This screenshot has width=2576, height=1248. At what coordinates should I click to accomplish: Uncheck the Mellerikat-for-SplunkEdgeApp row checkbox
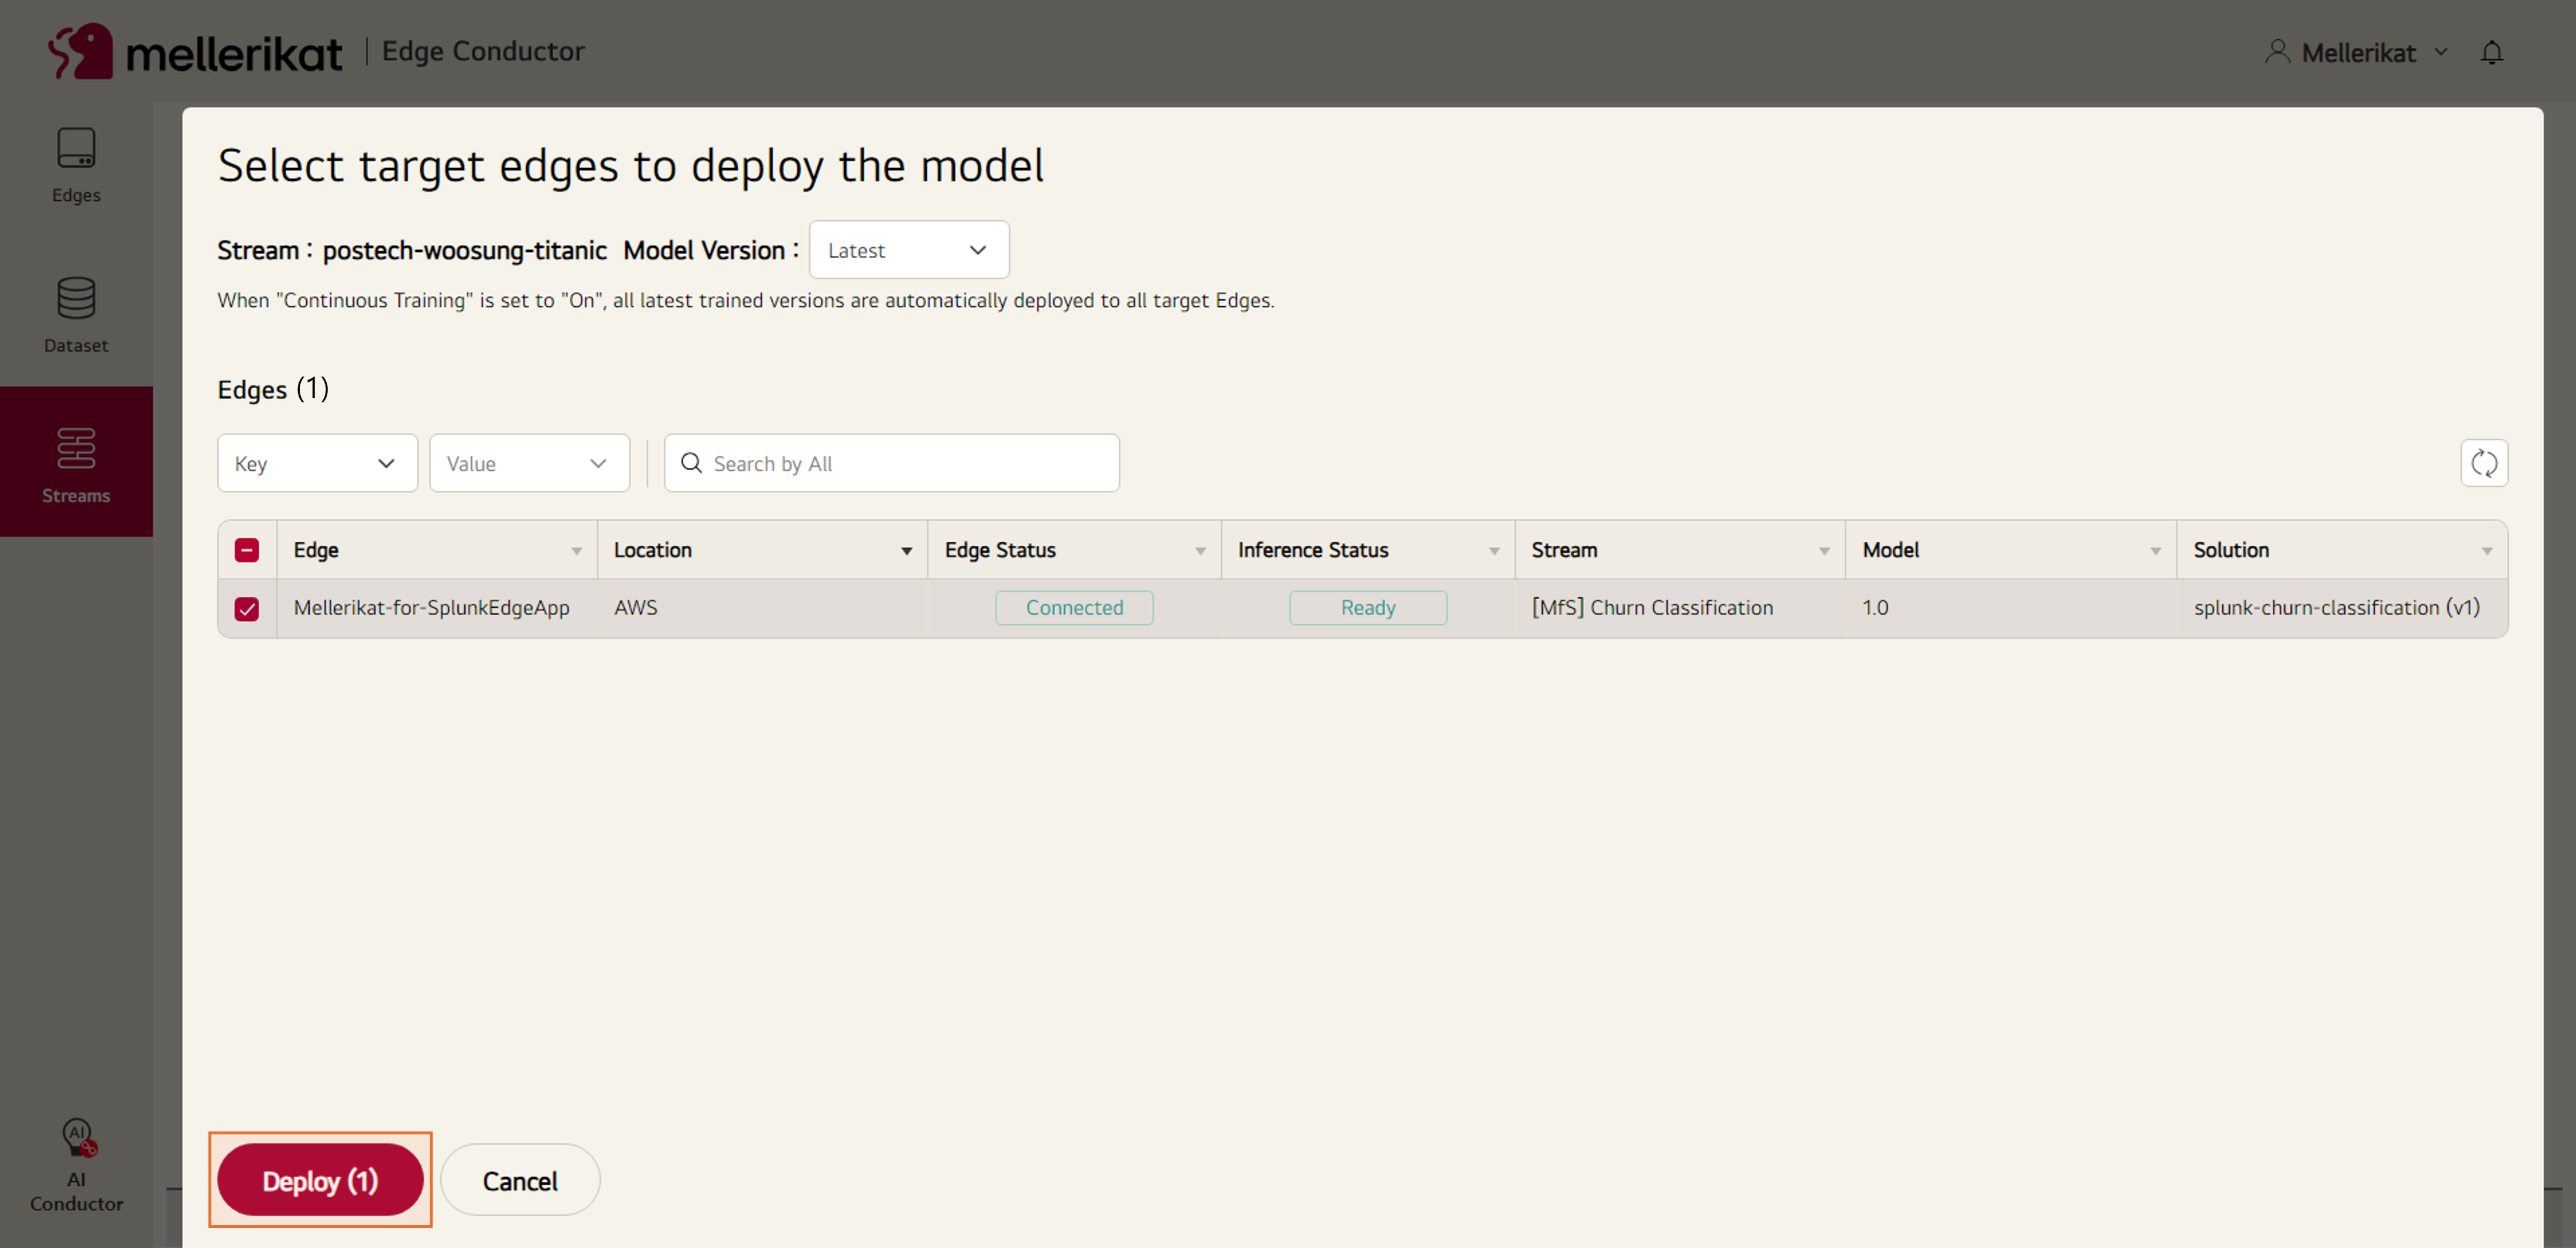(x=247, y=608)
